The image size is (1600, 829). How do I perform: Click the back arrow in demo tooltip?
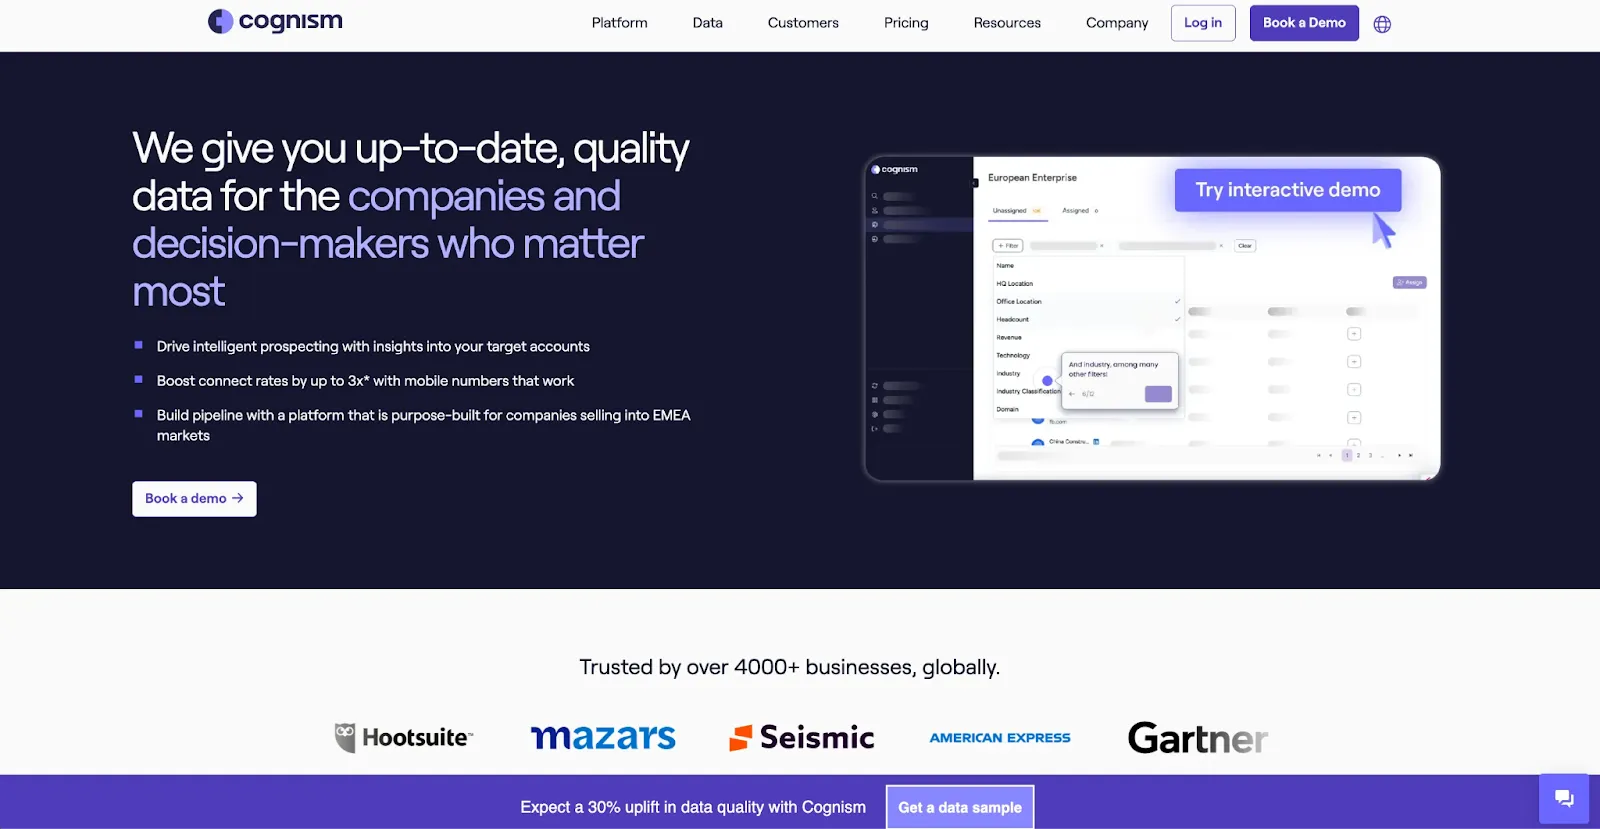click(1072, 394)
